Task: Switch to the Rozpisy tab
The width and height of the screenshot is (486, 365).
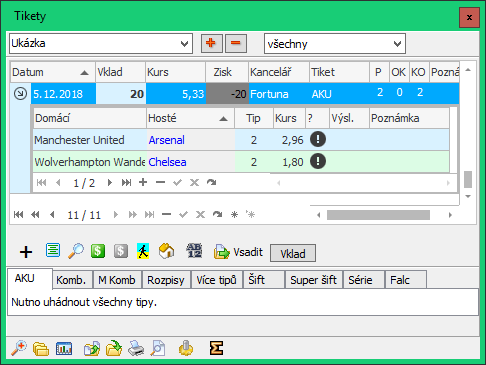Action: [166, 280]
